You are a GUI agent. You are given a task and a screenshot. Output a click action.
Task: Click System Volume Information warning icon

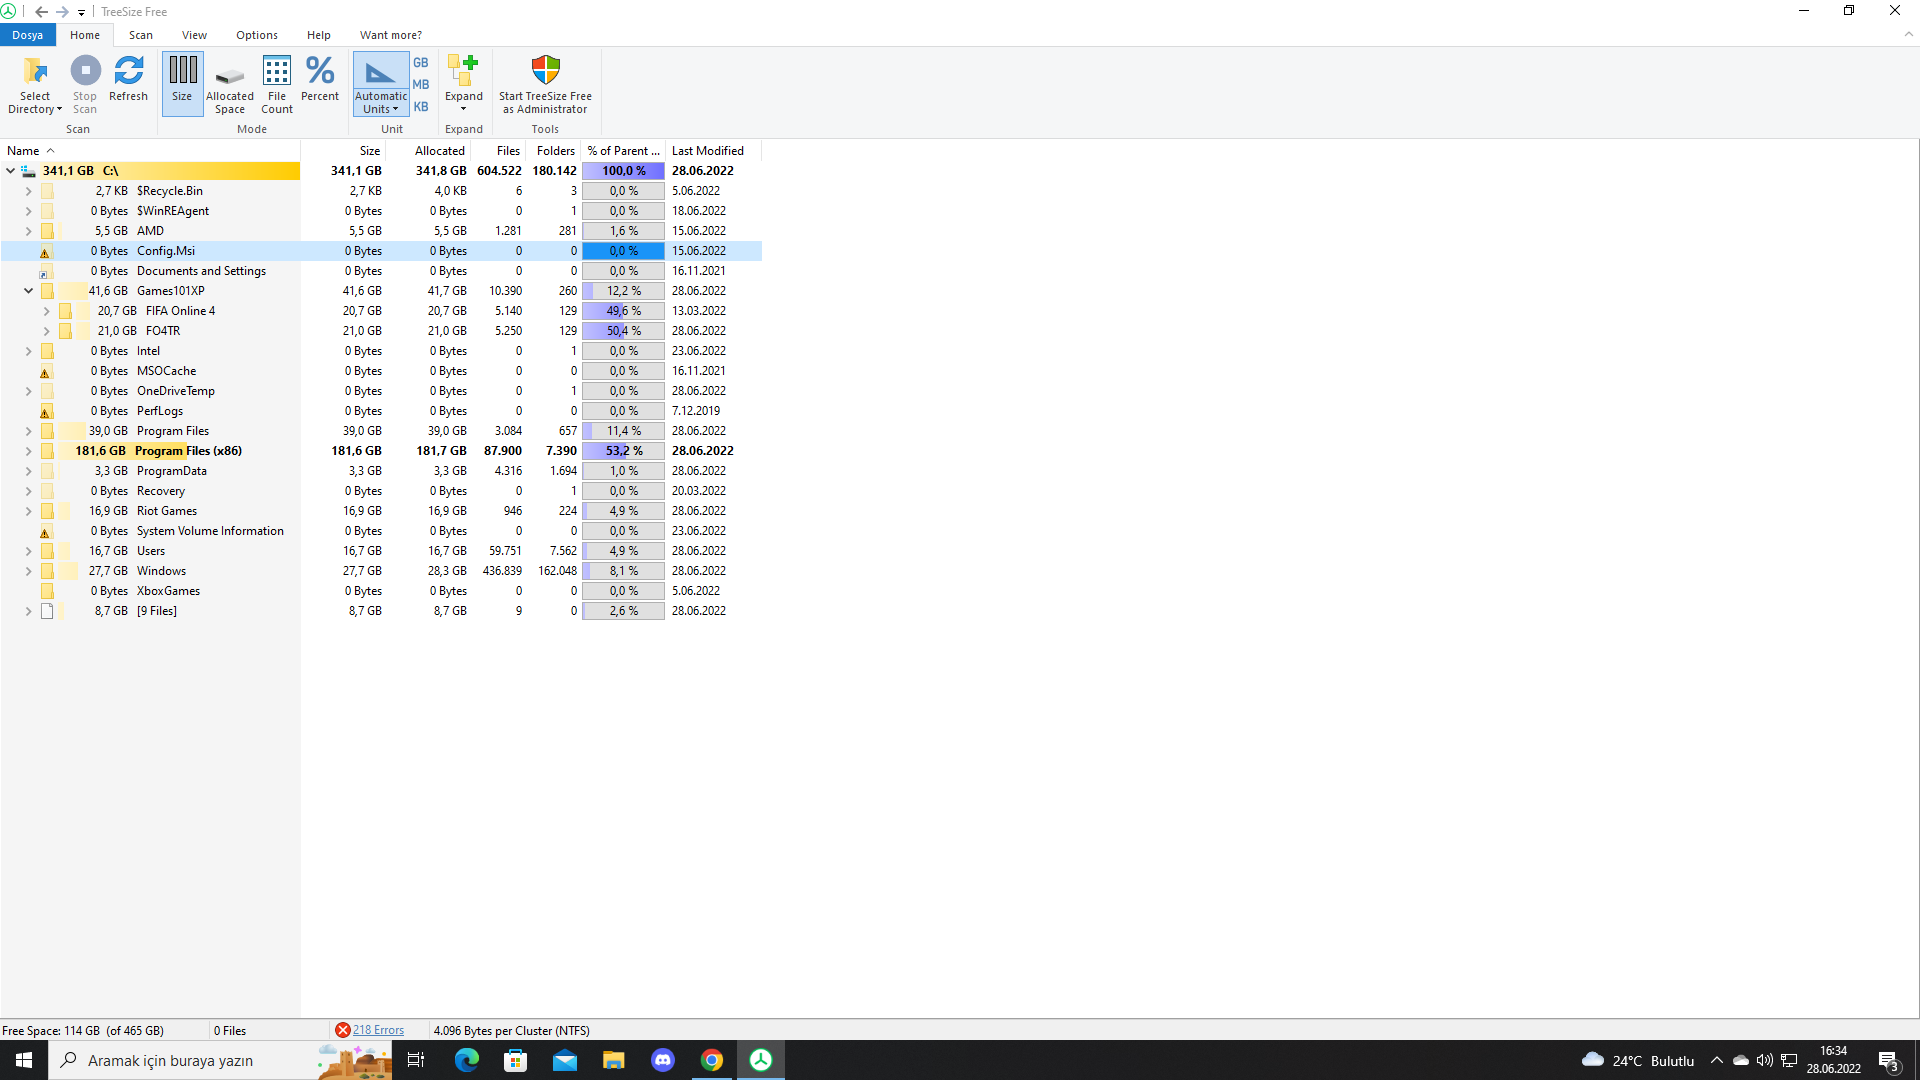click(x=45, y=532)
